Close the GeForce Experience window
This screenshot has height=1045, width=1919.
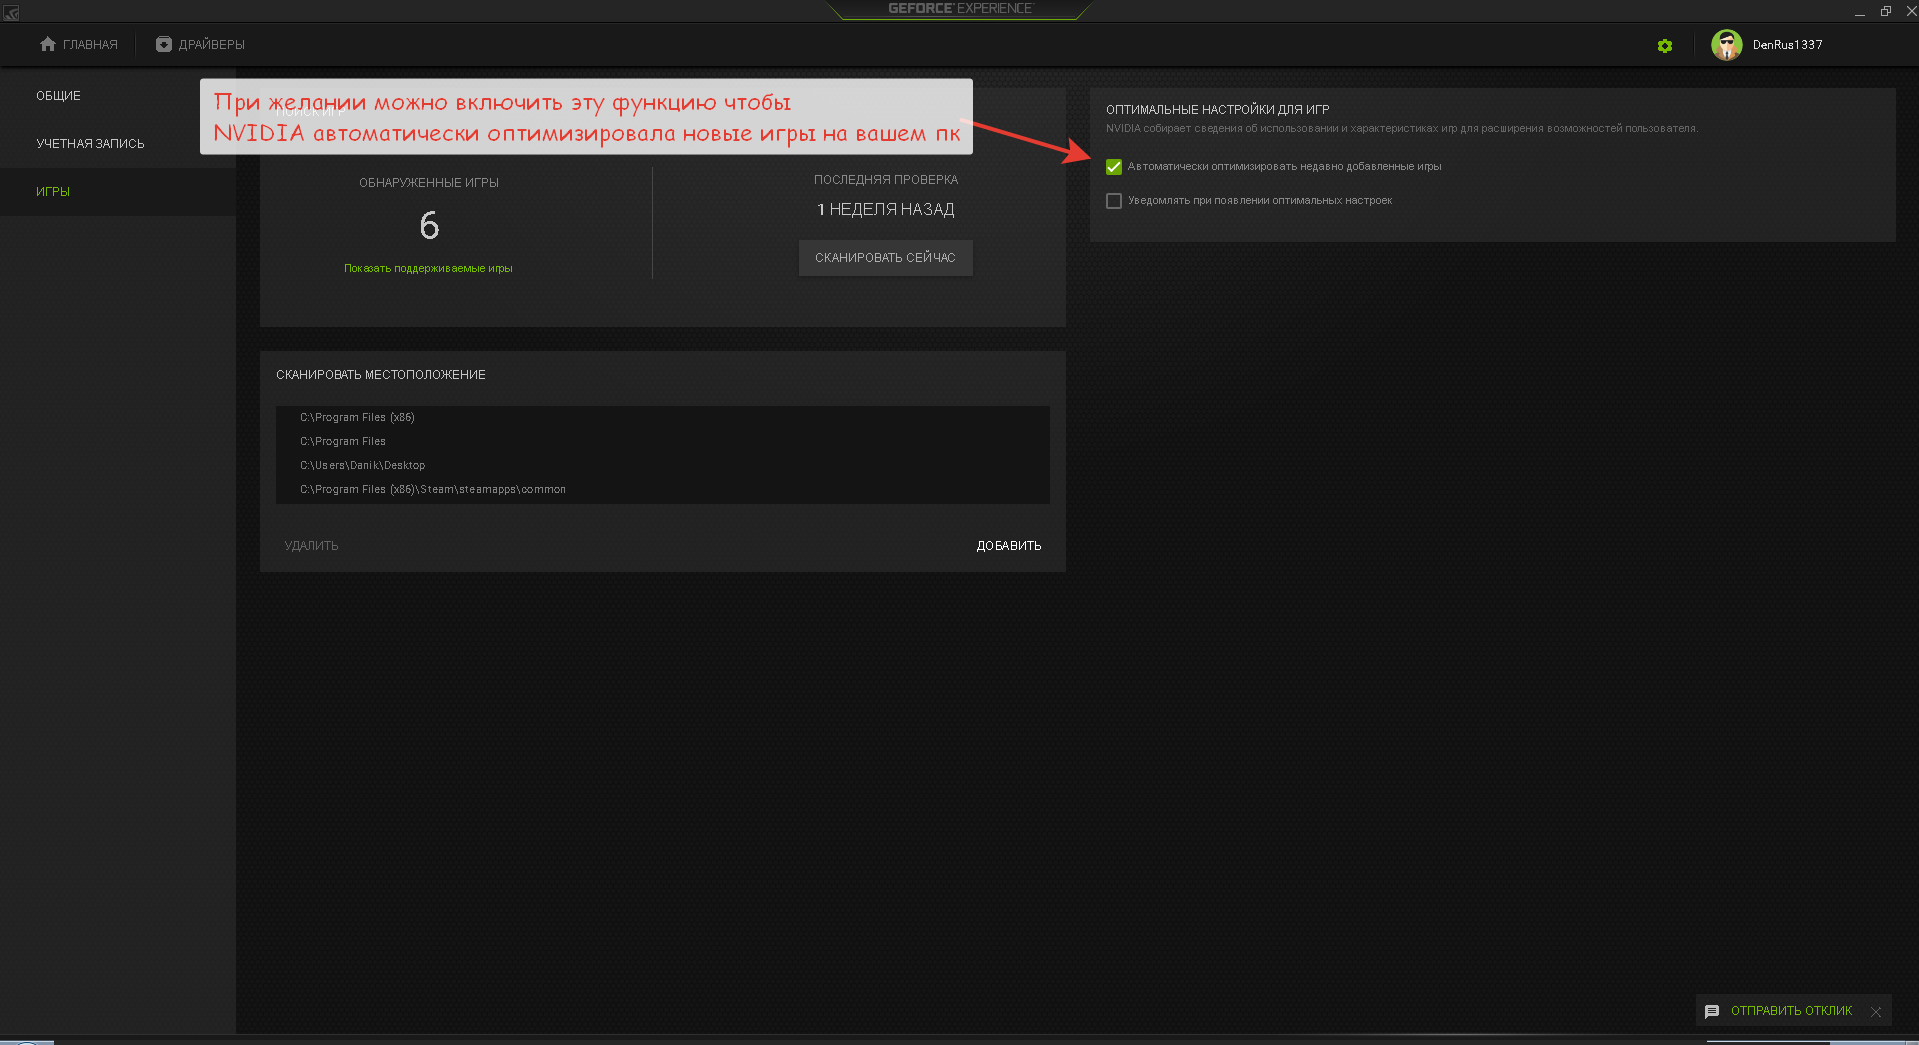pyautogui.click(x=1910, y=12)
